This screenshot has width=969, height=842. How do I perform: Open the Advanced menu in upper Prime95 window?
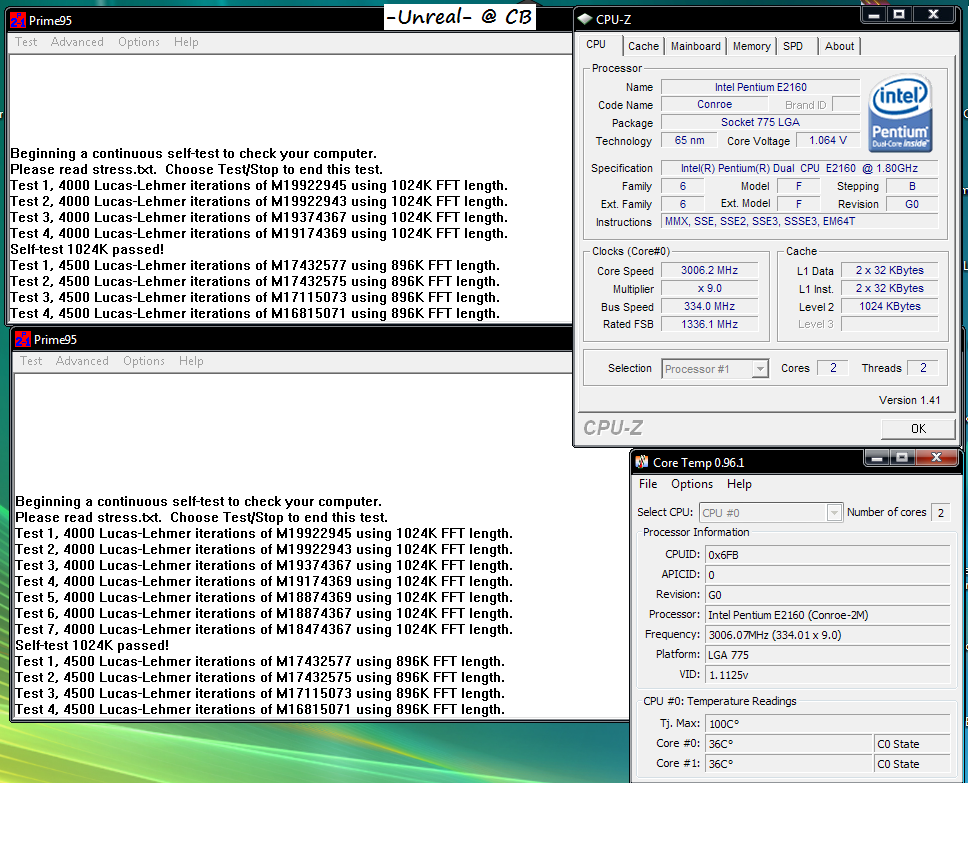tap(77, 42)
